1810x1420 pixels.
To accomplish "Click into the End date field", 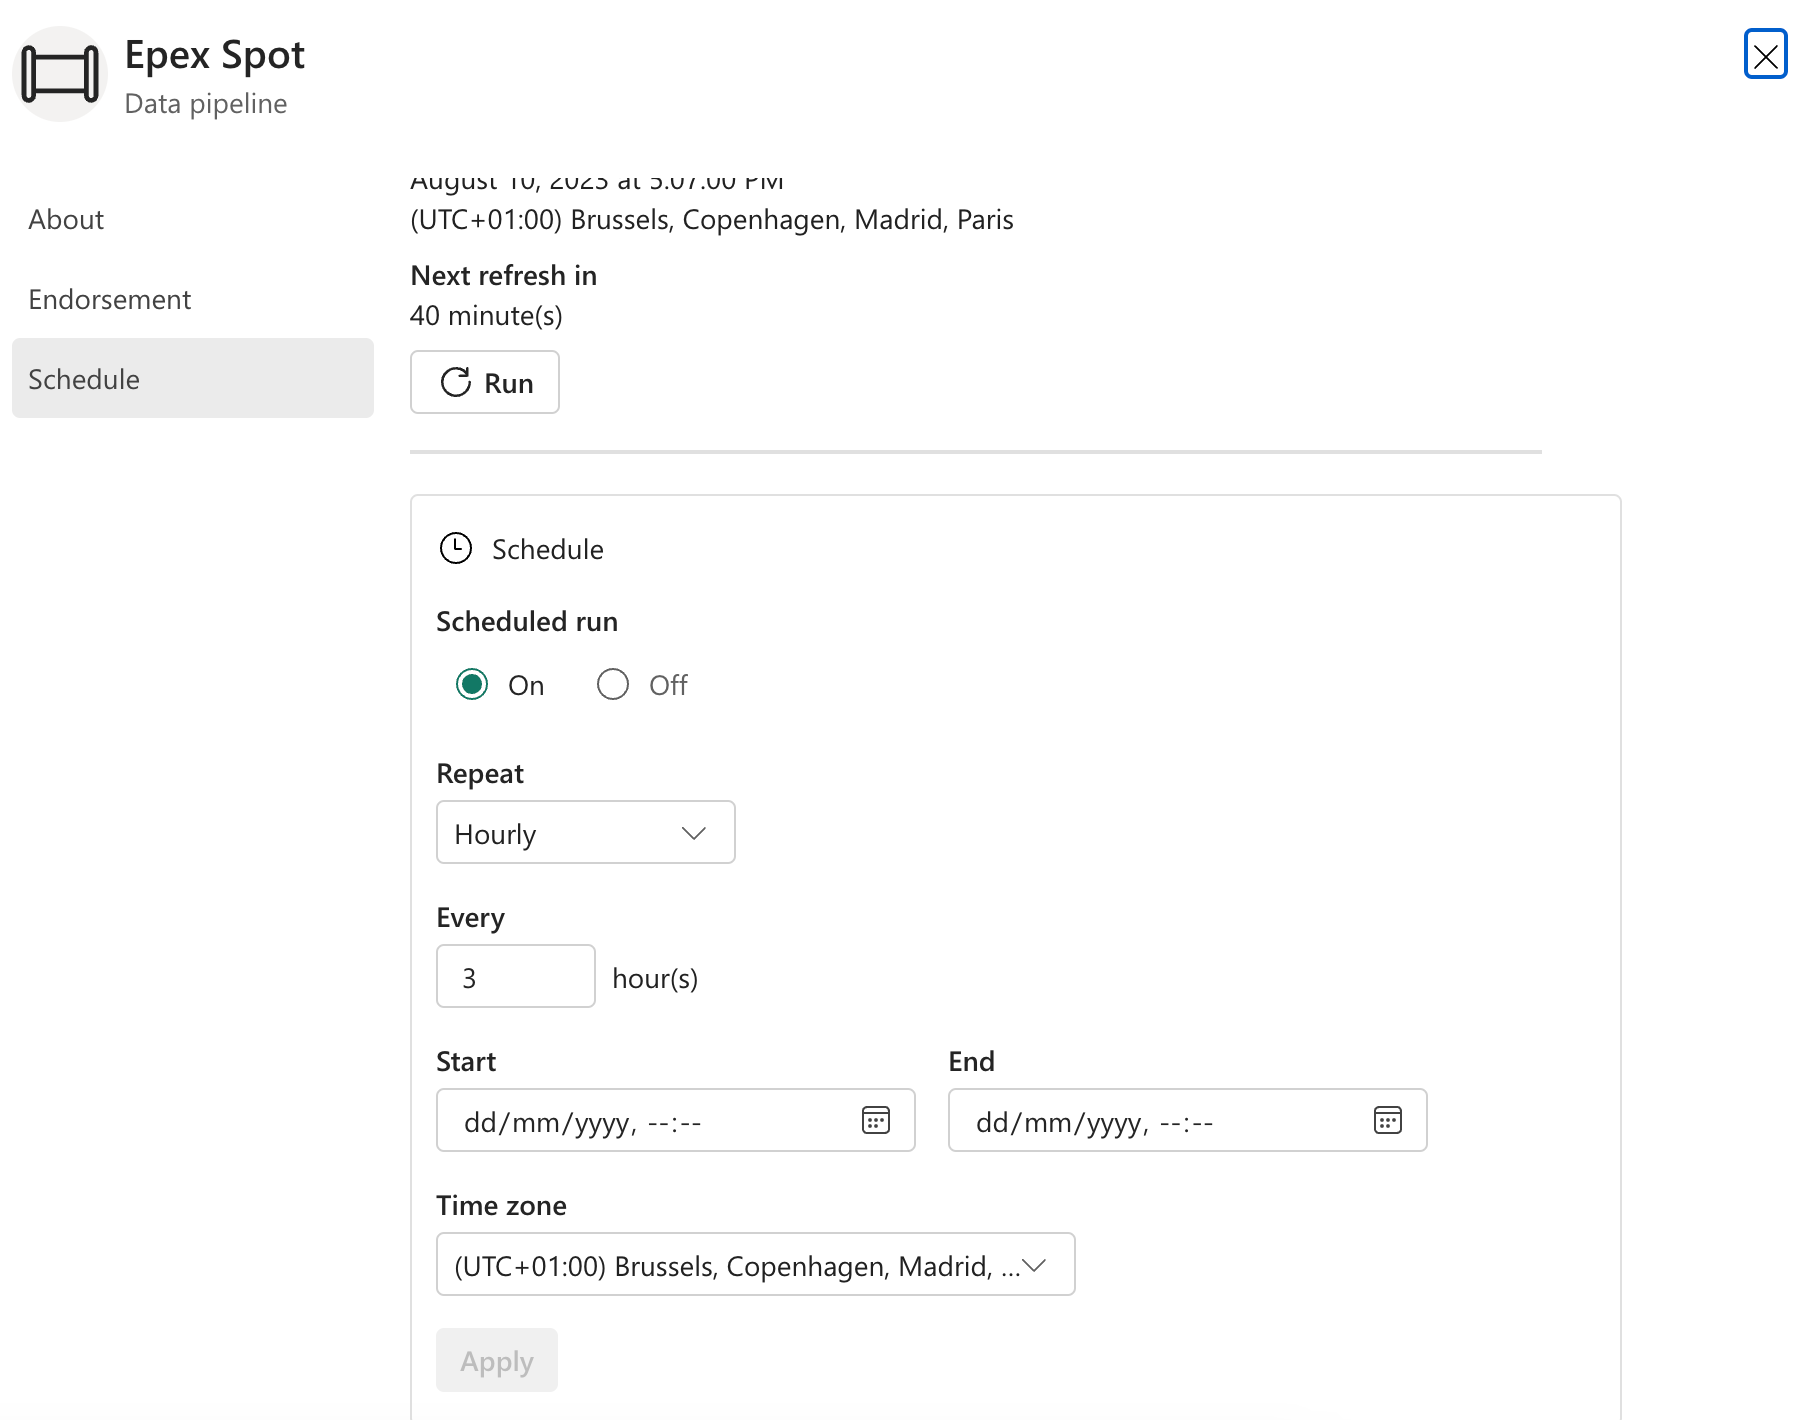I will (1150, 1121).
